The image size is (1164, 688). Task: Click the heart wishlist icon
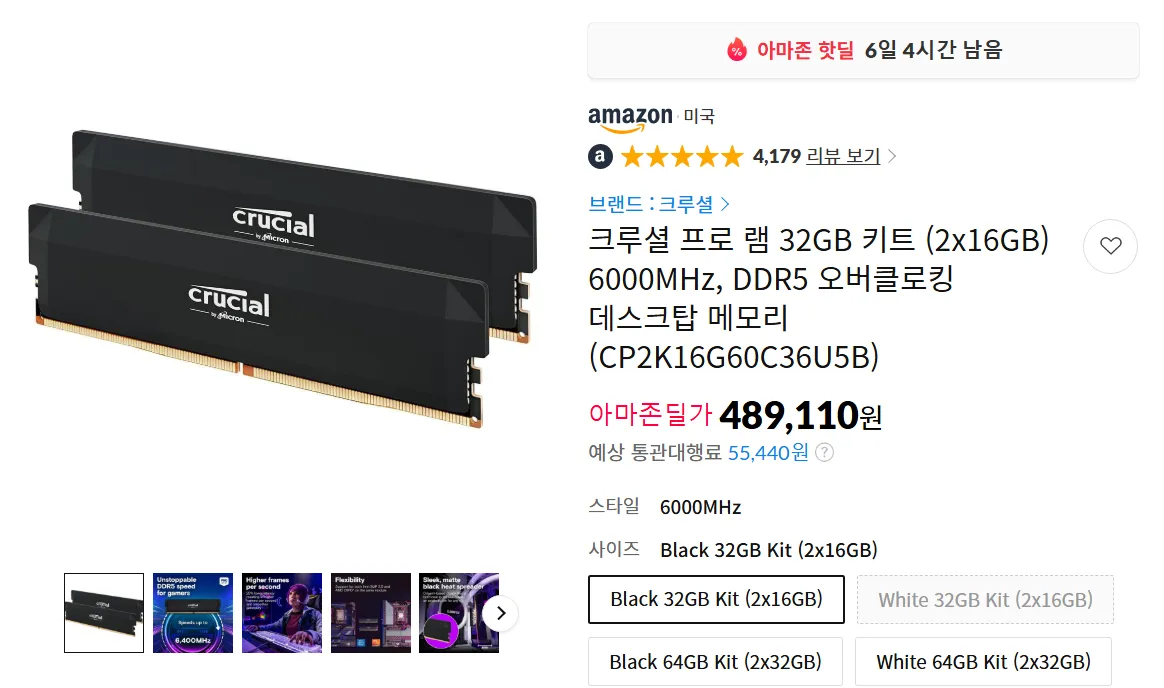[x=1110, y=246]
